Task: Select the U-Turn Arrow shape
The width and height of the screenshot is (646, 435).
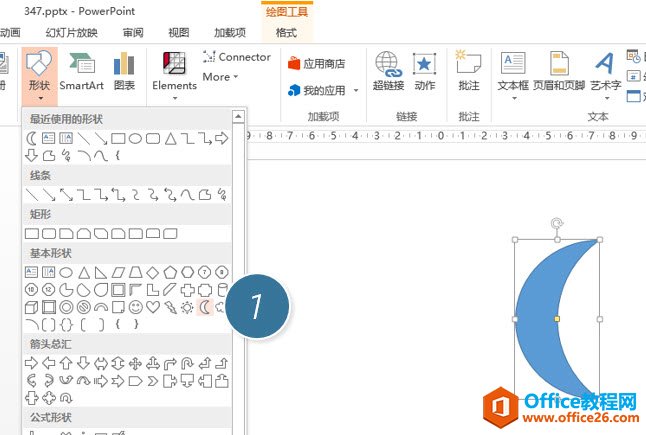Action: 187,363
